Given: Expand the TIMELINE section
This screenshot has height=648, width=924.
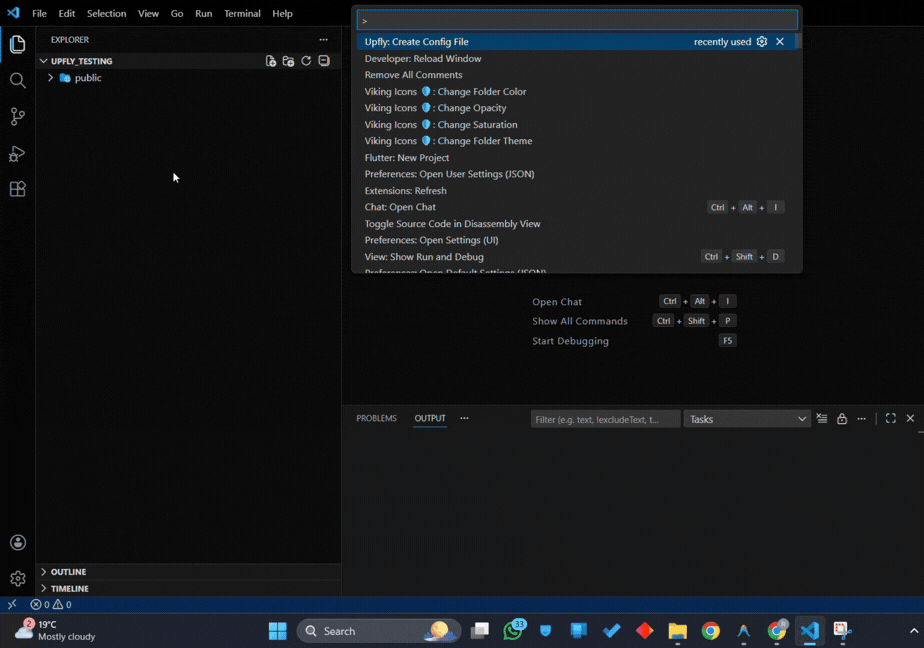Looking at the screenshot, I should (x=70, y=588).
